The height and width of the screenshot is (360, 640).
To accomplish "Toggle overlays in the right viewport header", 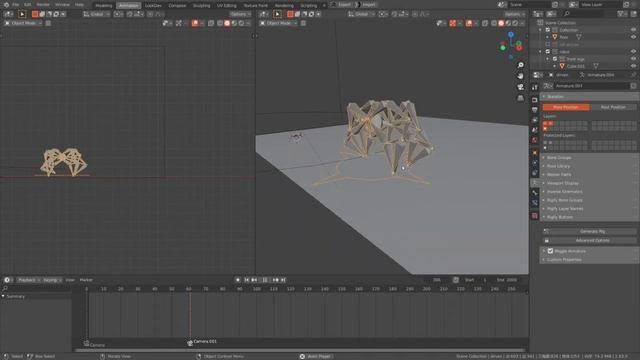I will (x=470, y=23).
